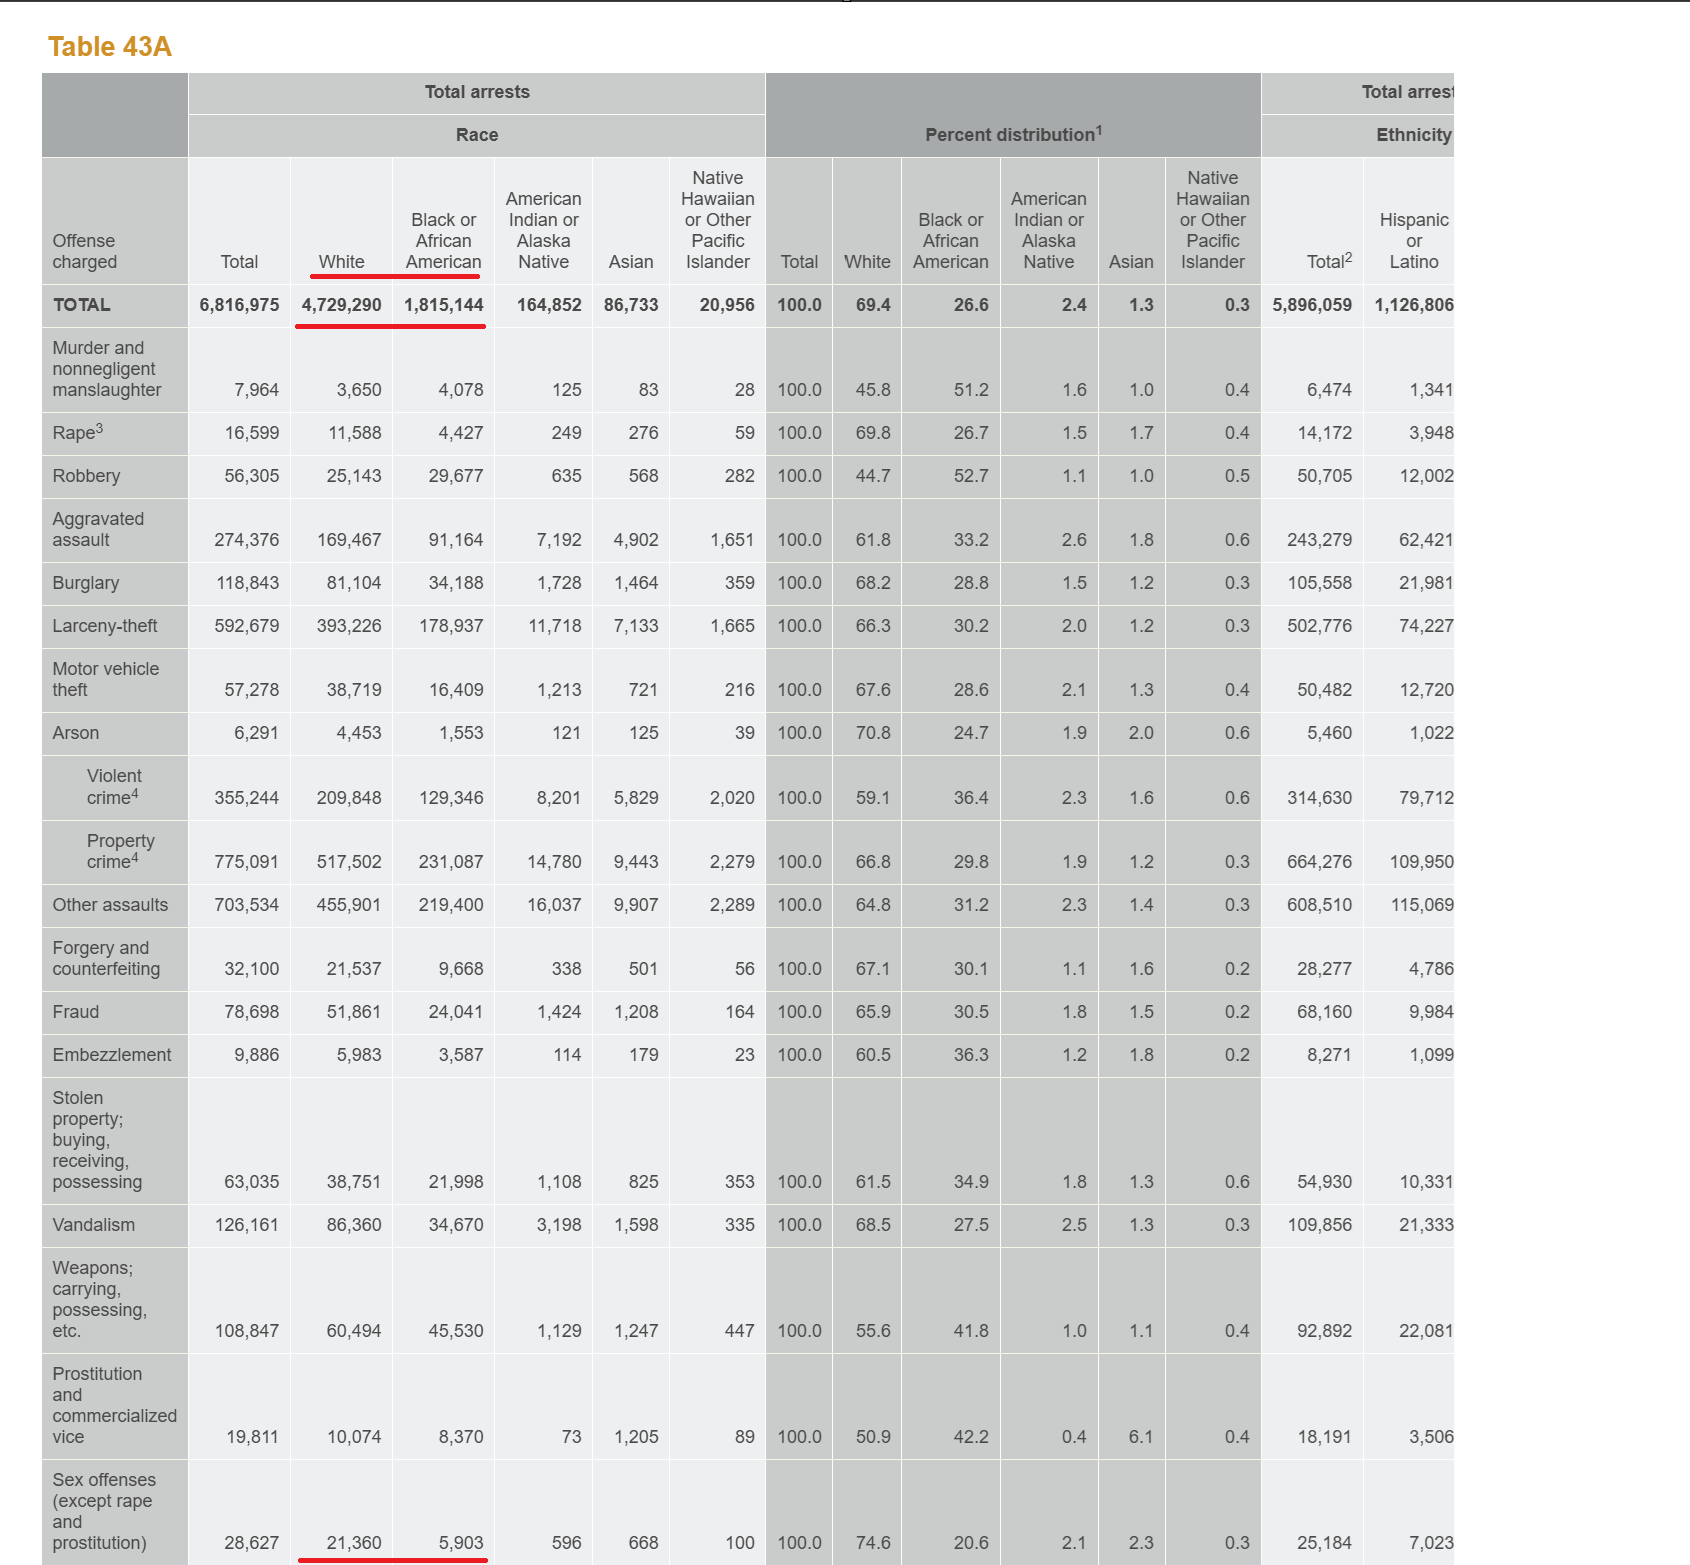This screenshot has height=1565, width=1690.
Task: Click the Race column group header
Action: click(x=477, y=135)
